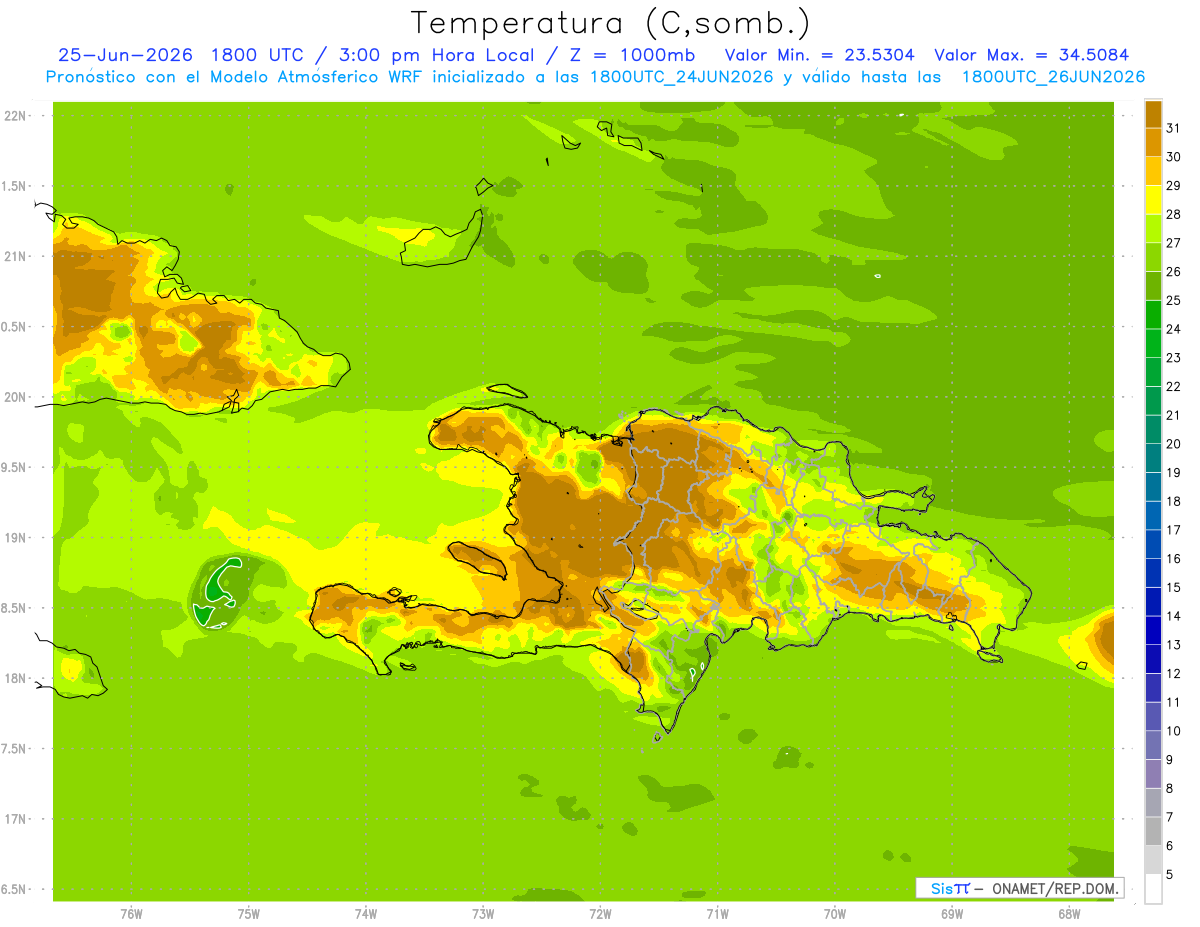Screen dimensions: 1200x927
Task: Click legend label "31"
Action: click(x=1173, y=128)
